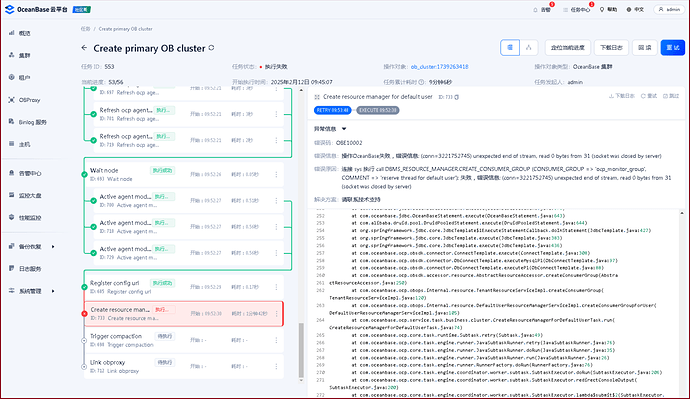690x399 pixels.
Task: Go back with the left arrow
Action: click(84, 48)
